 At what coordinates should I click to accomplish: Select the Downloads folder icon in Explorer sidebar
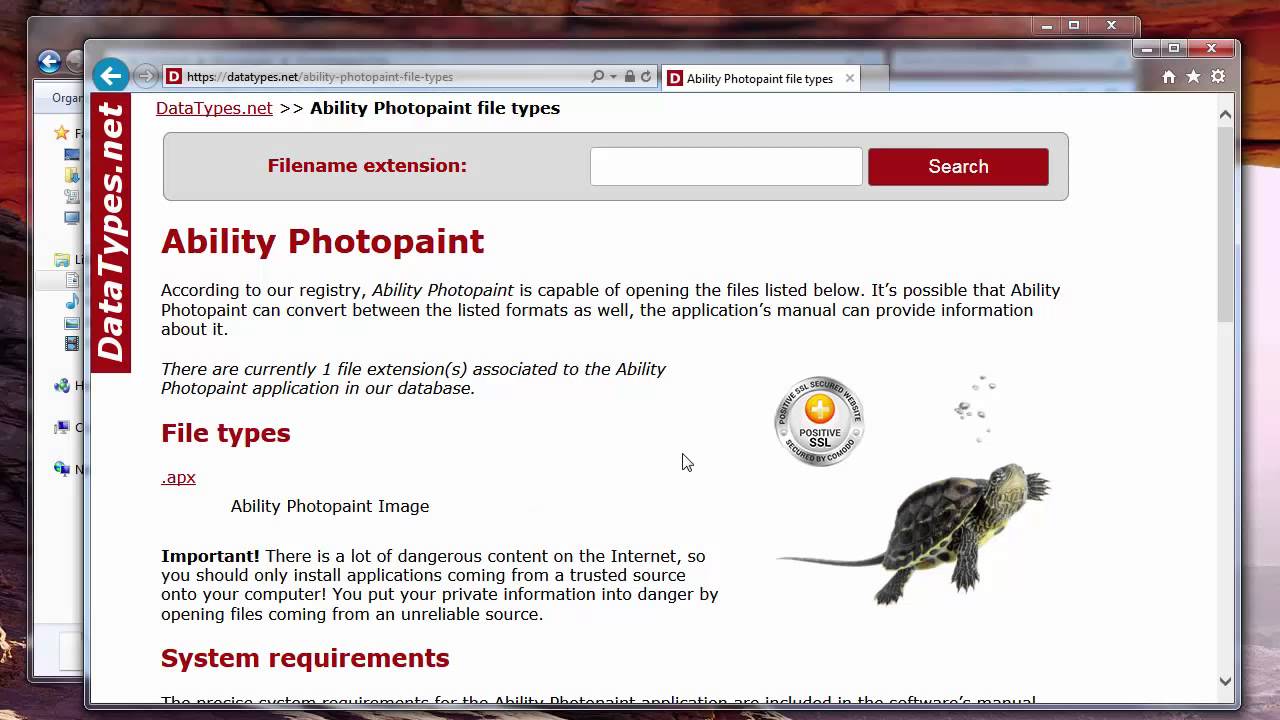72,176
